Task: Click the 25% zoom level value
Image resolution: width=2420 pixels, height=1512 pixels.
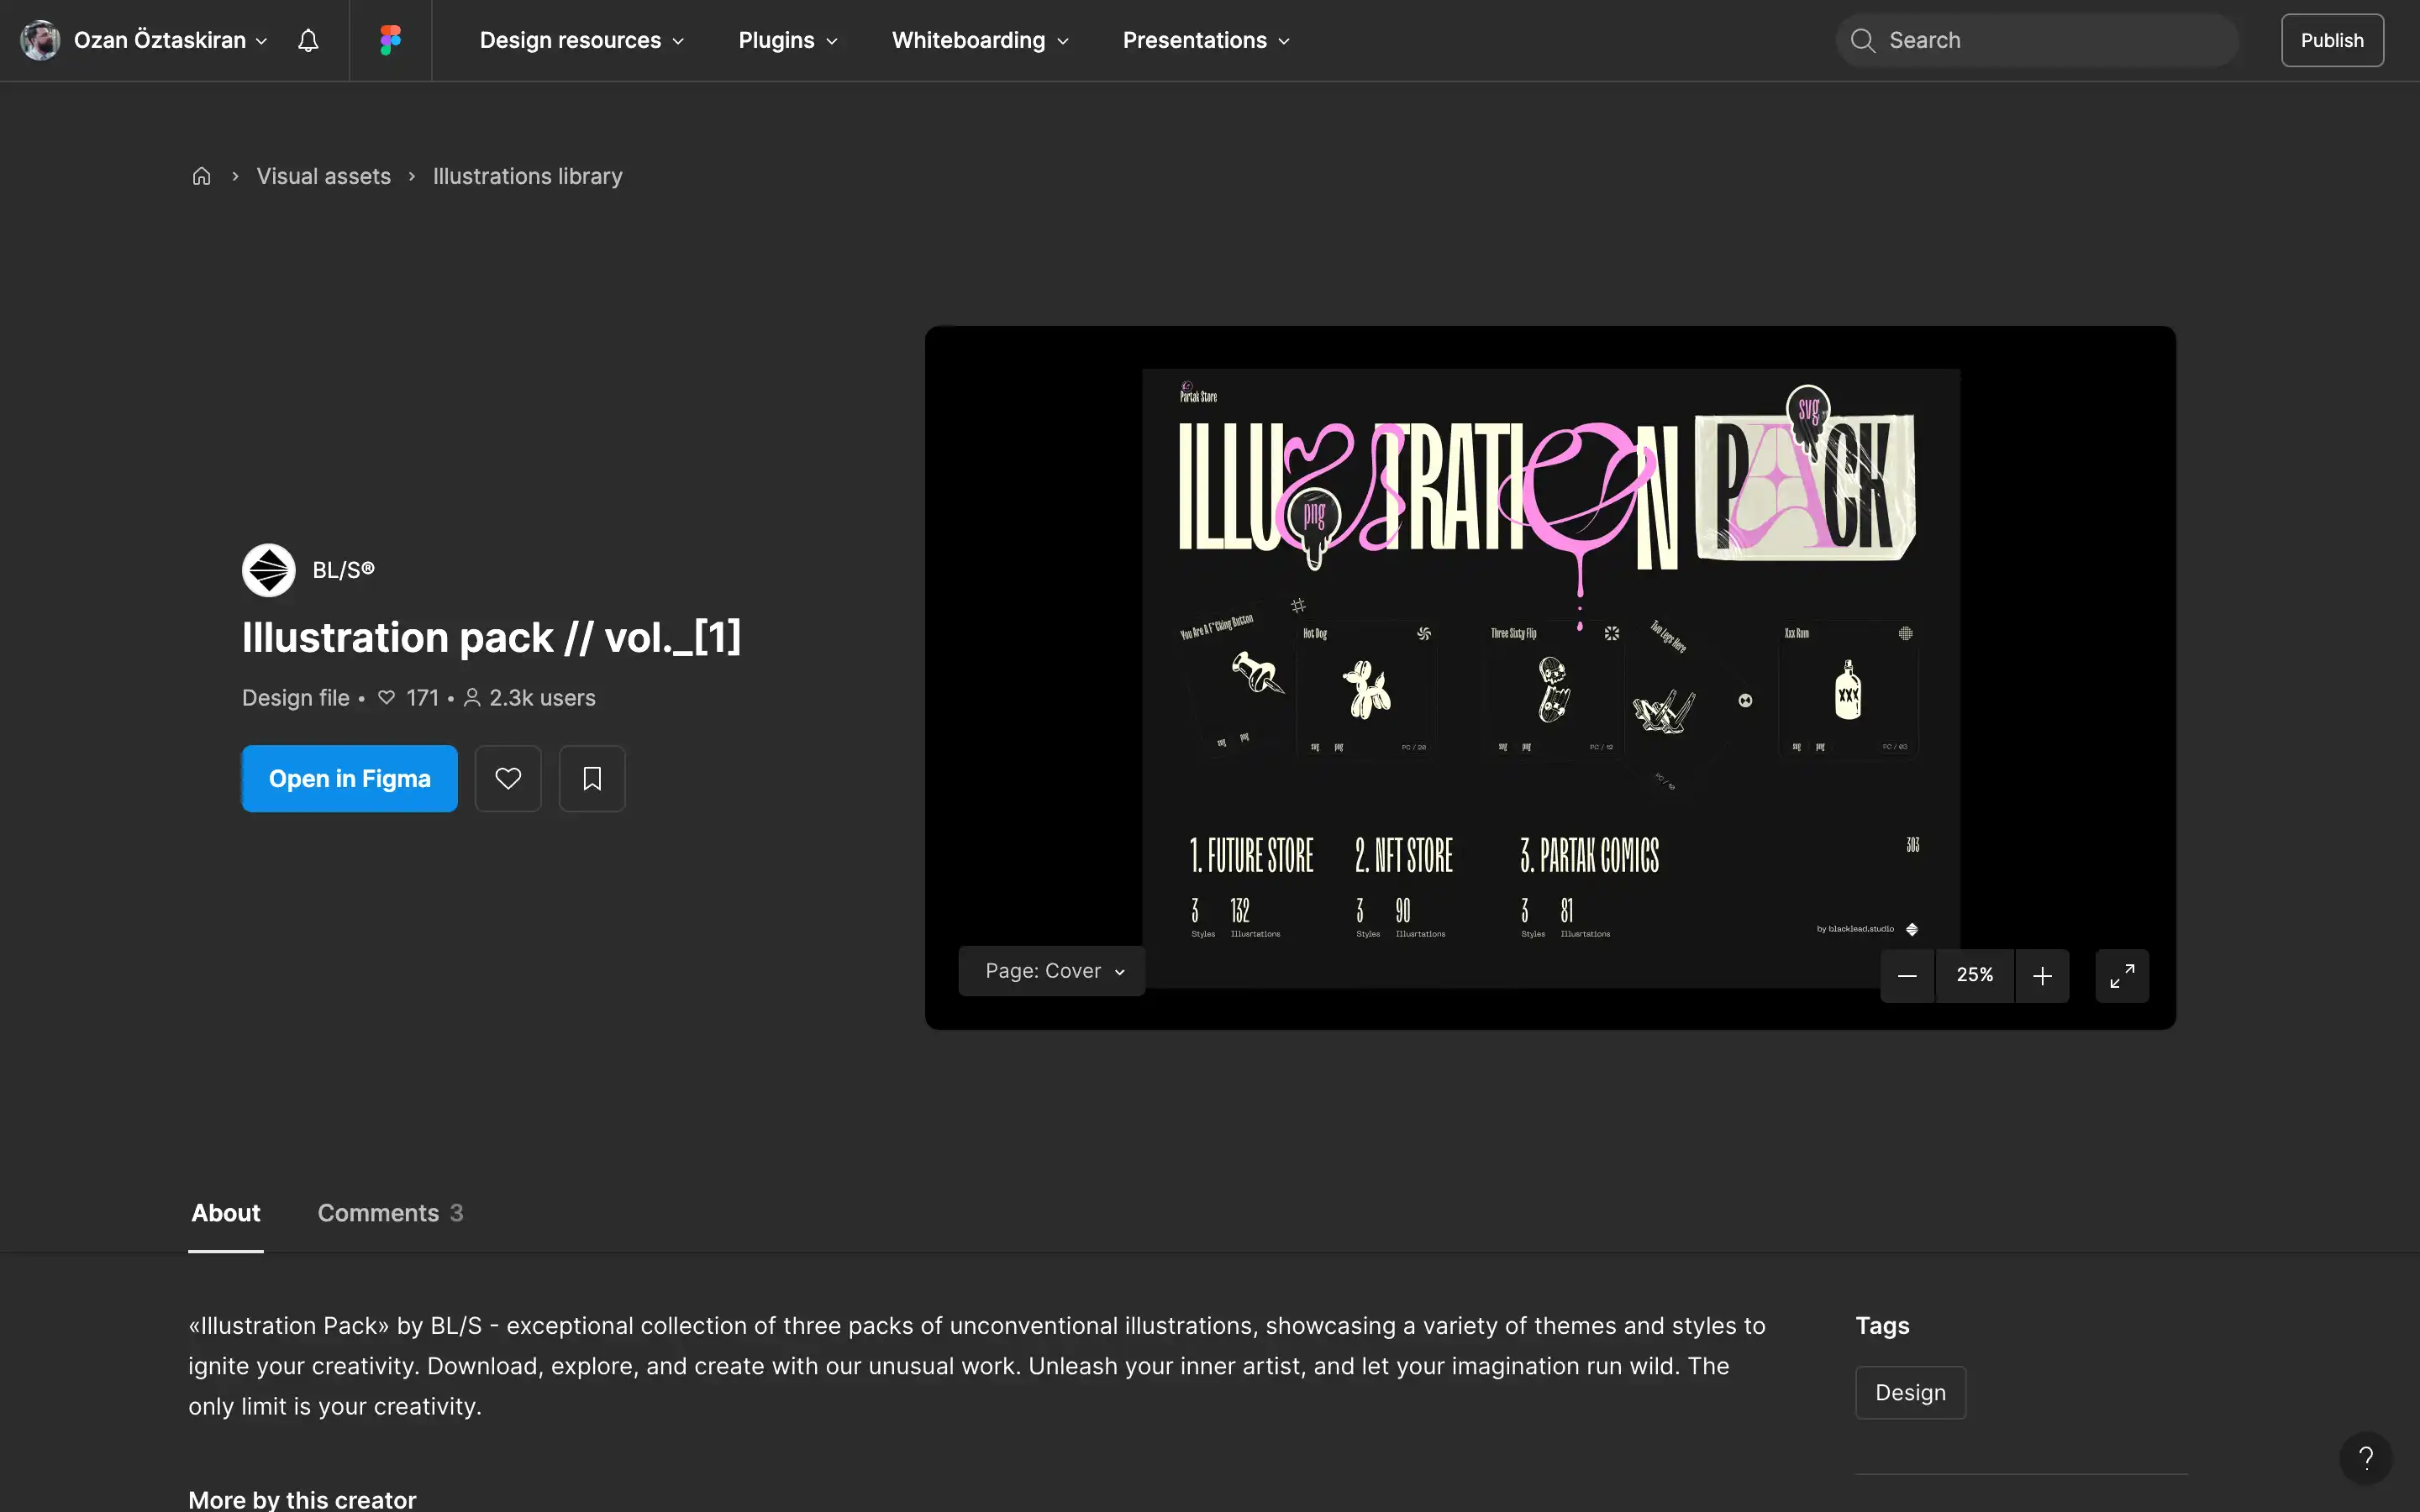Action: [1975, 975]
